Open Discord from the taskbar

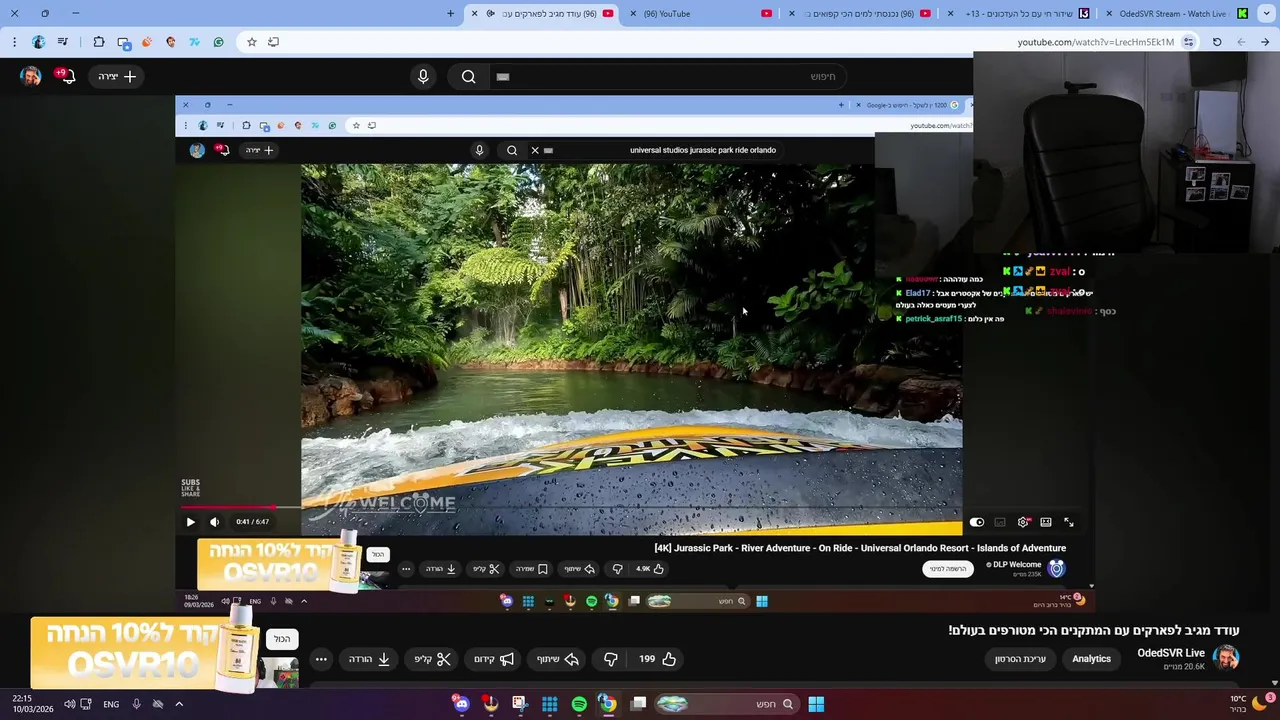click(x=461, y=704)
